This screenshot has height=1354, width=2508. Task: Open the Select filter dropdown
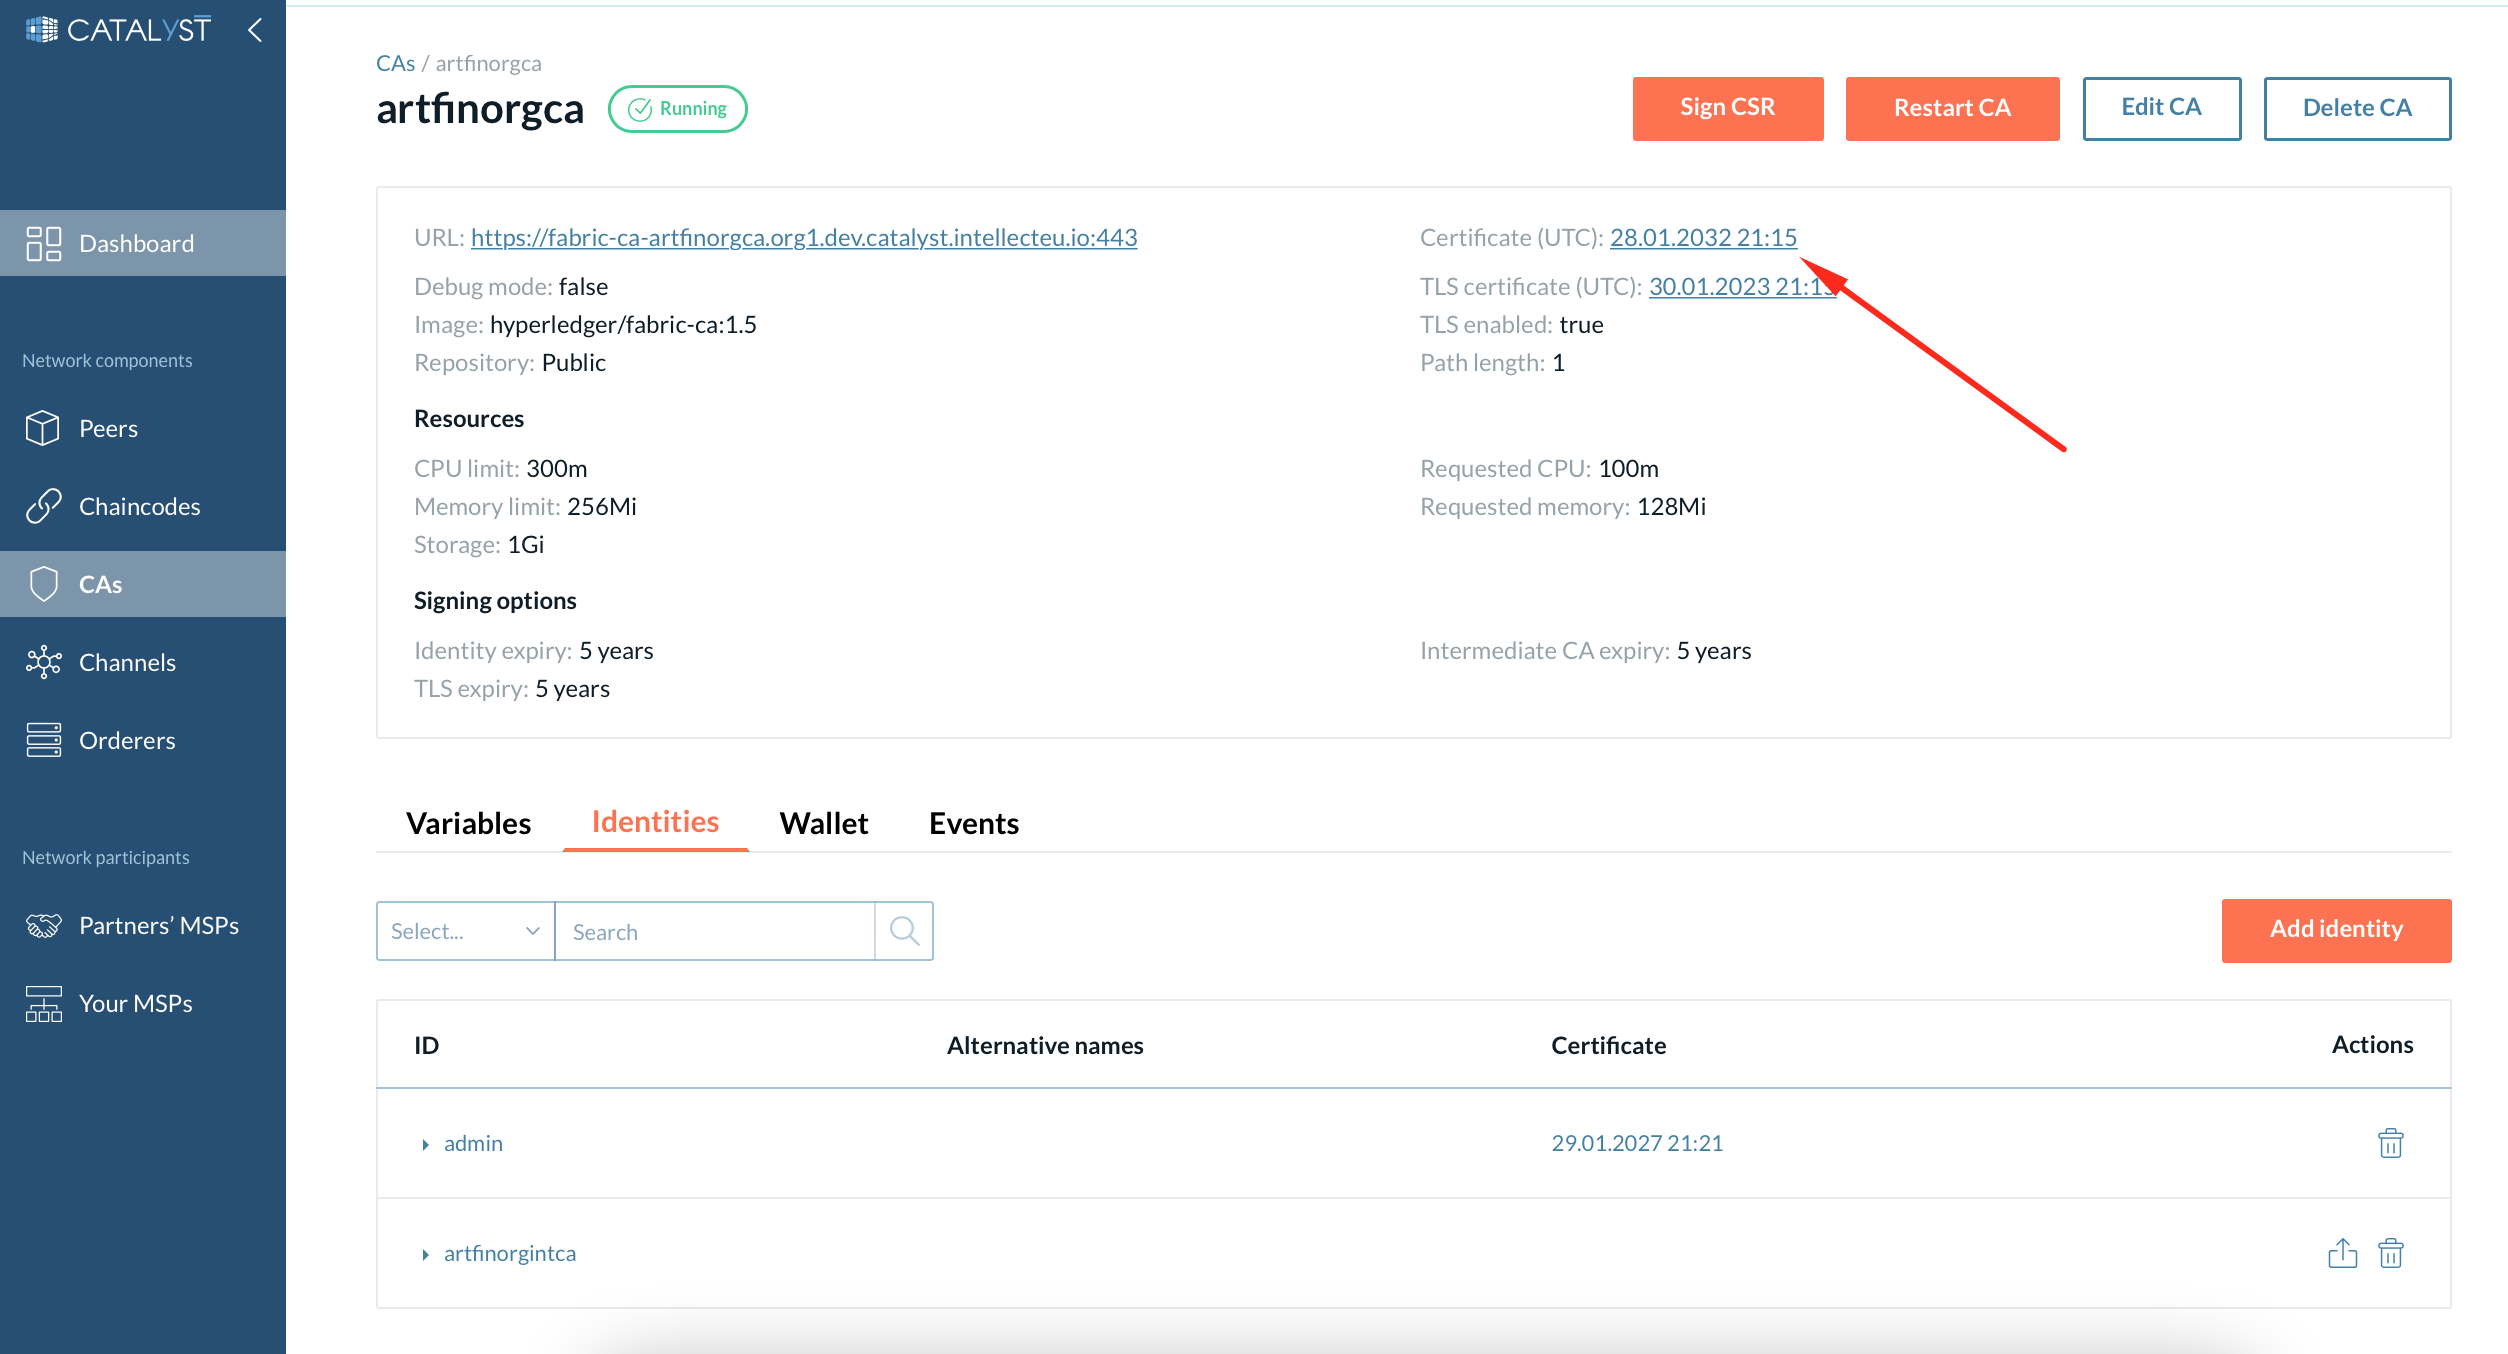[x=464, y=930]
